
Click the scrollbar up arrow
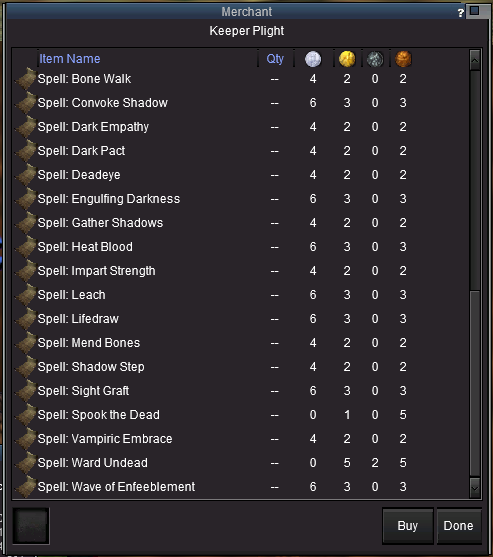(475, 60)
